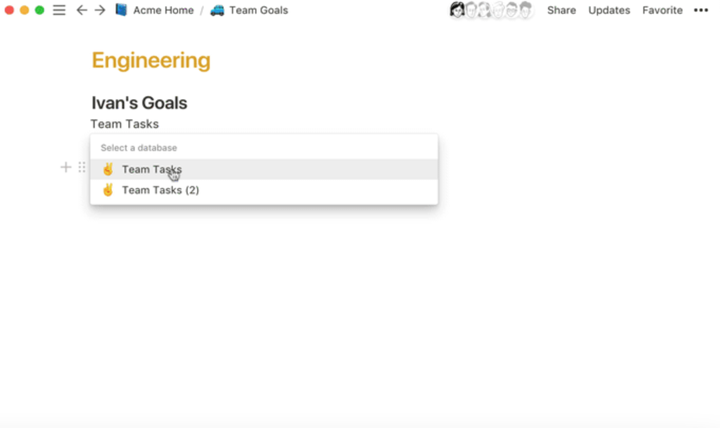
Task: Select the Team Tasks database option
Action: tap(152, 169)
